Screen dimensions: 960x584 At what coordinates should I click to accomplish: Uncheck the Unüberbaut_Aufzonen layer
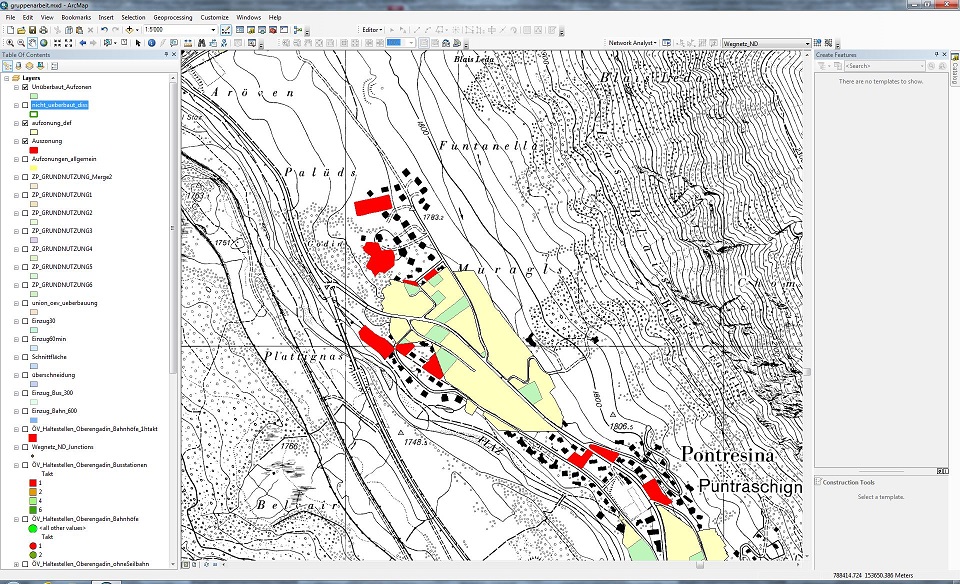coord(25,87)
